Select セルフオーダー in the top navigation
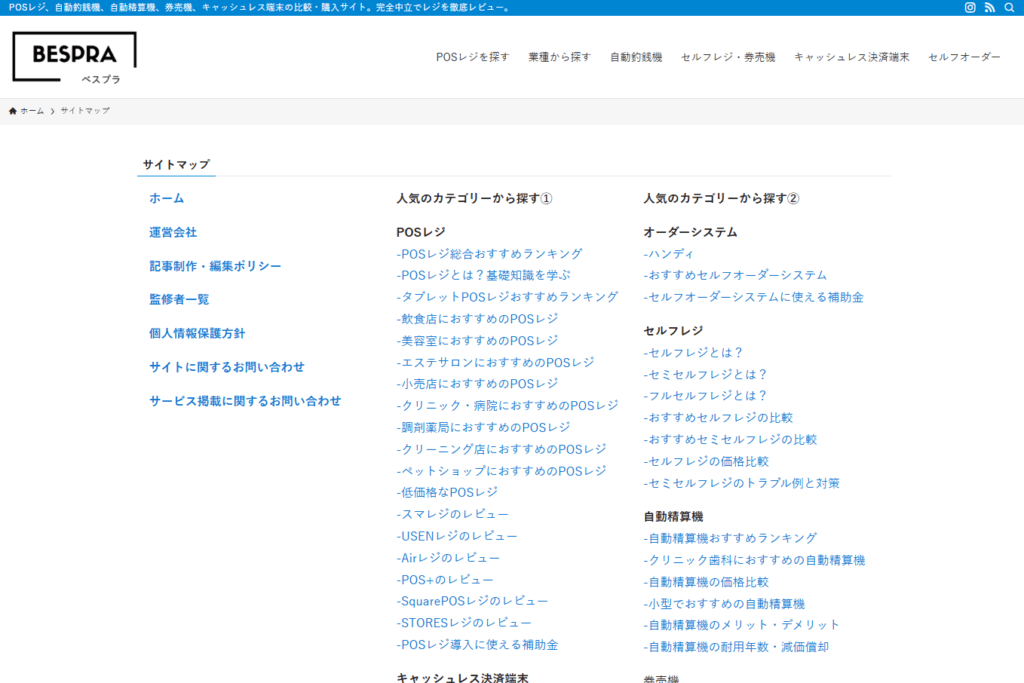1024x683 pixels. point(962,57)
